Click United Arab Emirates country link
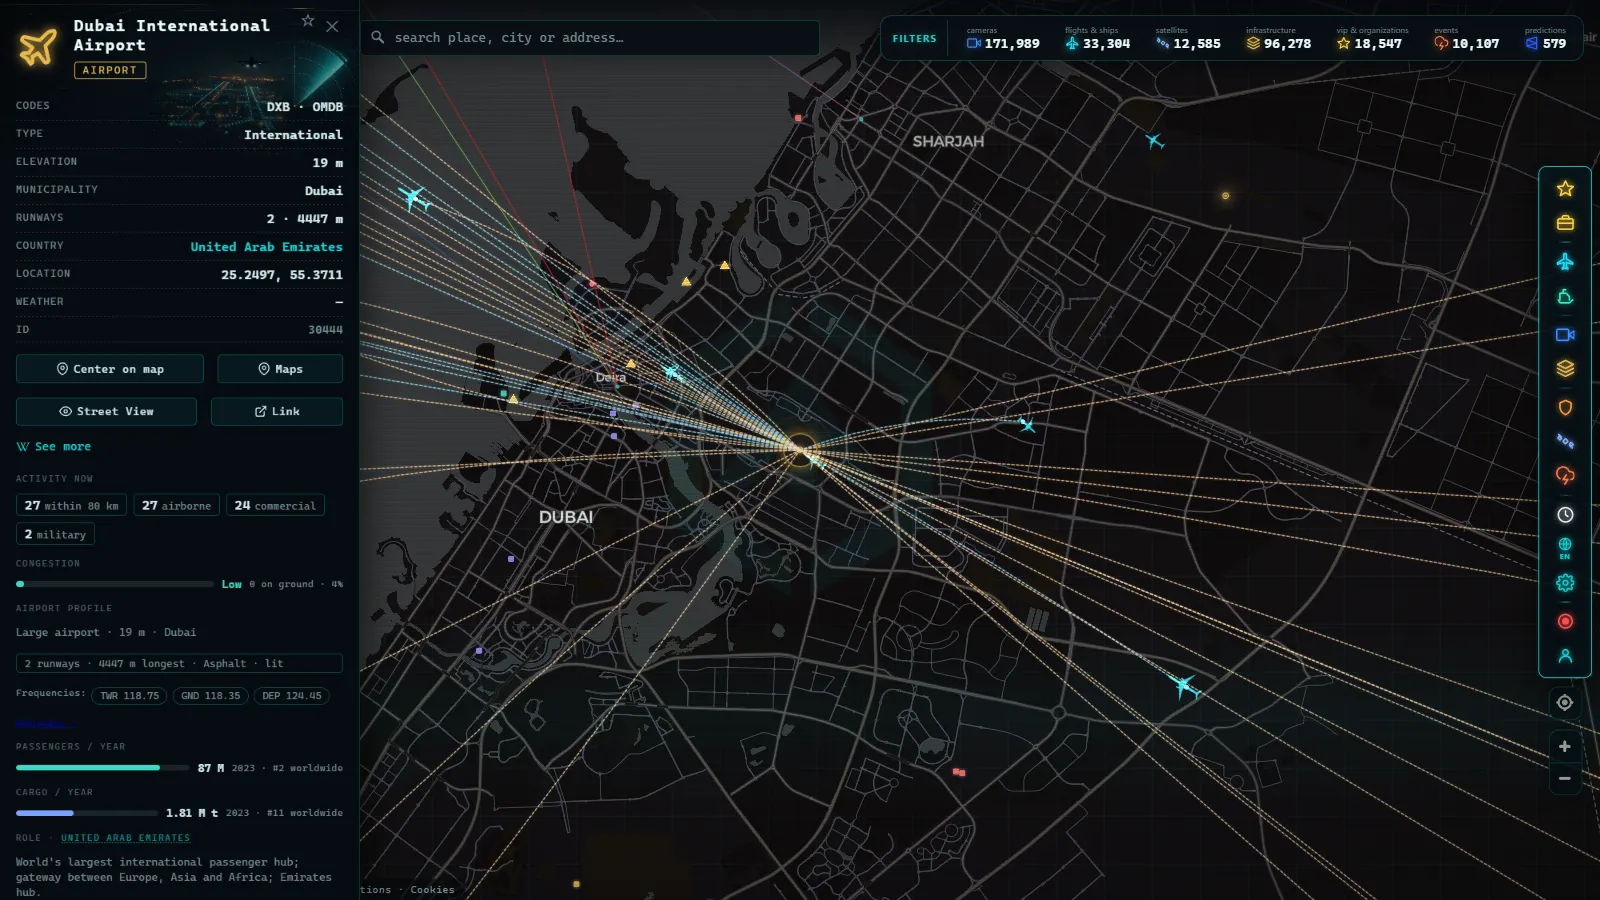The image size is (1600, 900). click(266, 247)
